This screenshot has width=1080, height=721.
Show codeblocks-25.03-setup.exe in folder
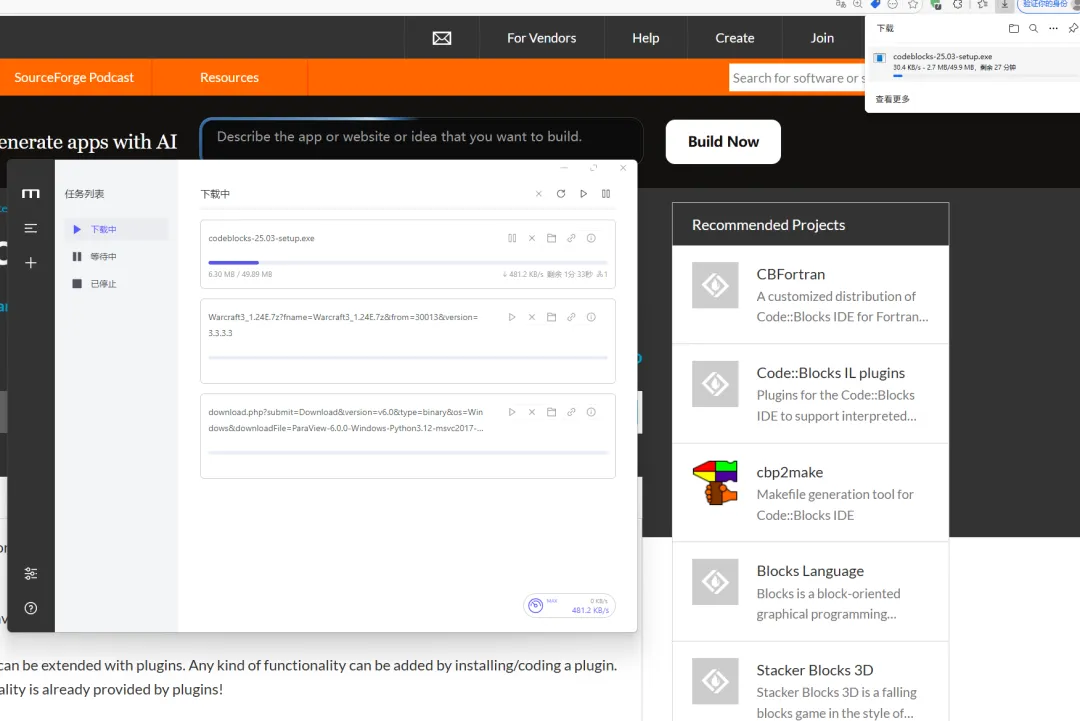tap(551, 238)
